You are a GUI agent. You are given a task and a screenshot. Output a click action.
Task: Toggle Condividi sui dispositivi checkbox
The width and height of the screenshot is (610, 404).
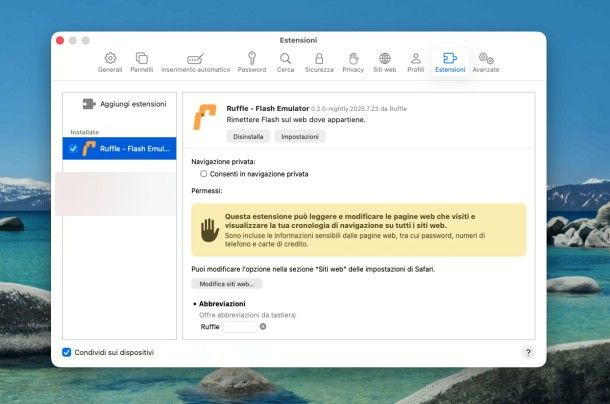(67, 352)
